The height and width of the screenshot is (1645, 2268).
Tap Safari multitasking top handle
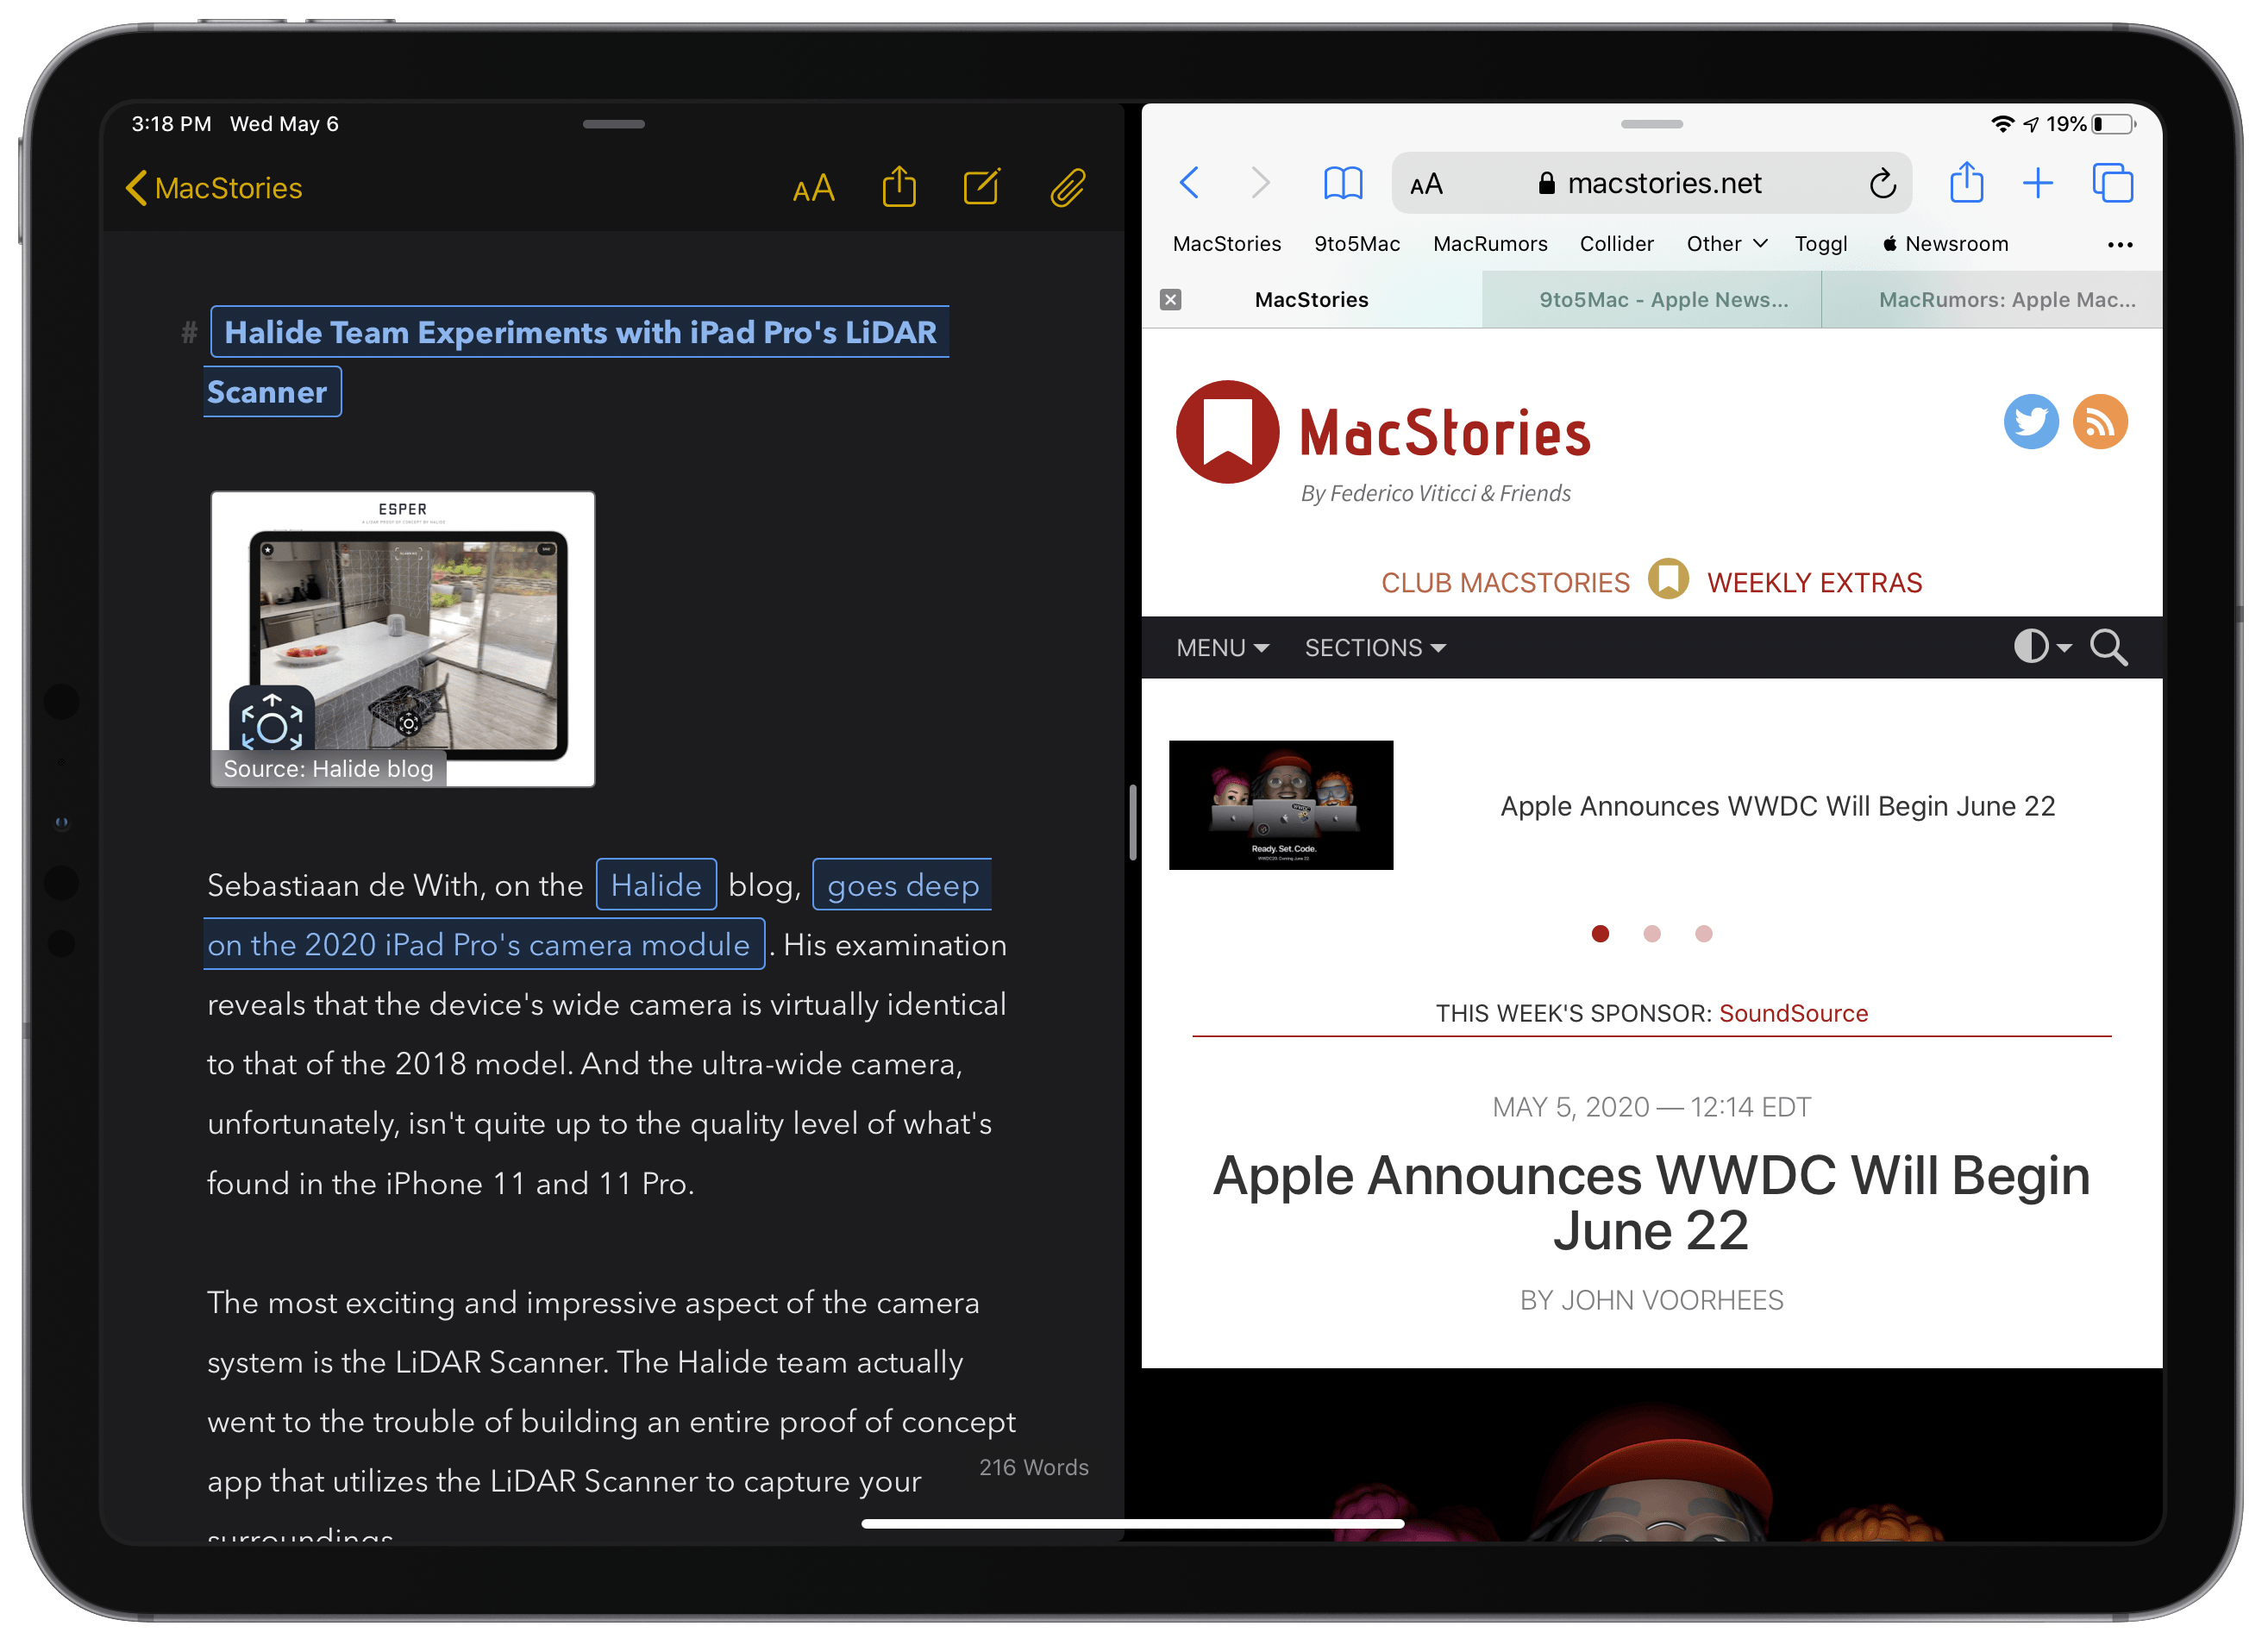[x=1651, y=124]
